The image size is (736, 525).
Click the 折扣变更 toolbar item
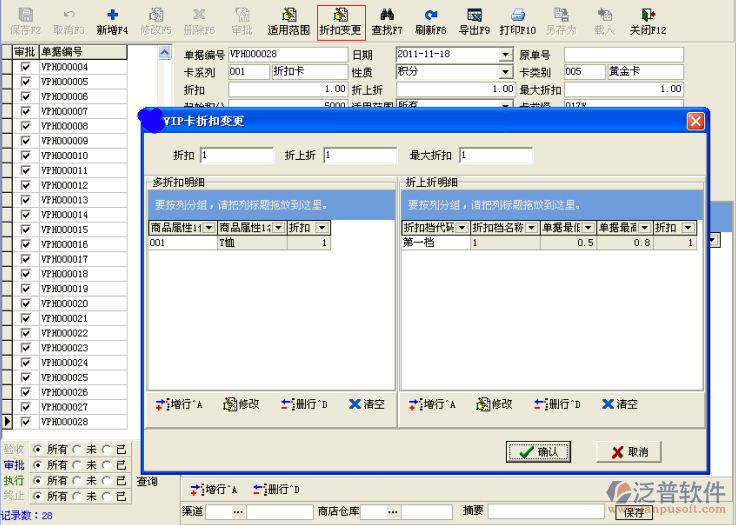(341, 20)
